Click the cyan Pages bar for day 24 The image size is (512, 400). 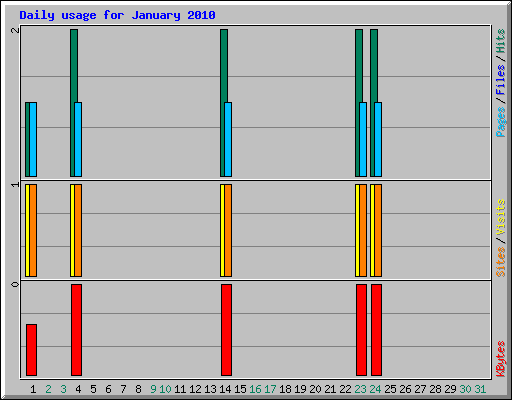click(x=378, y=139)
